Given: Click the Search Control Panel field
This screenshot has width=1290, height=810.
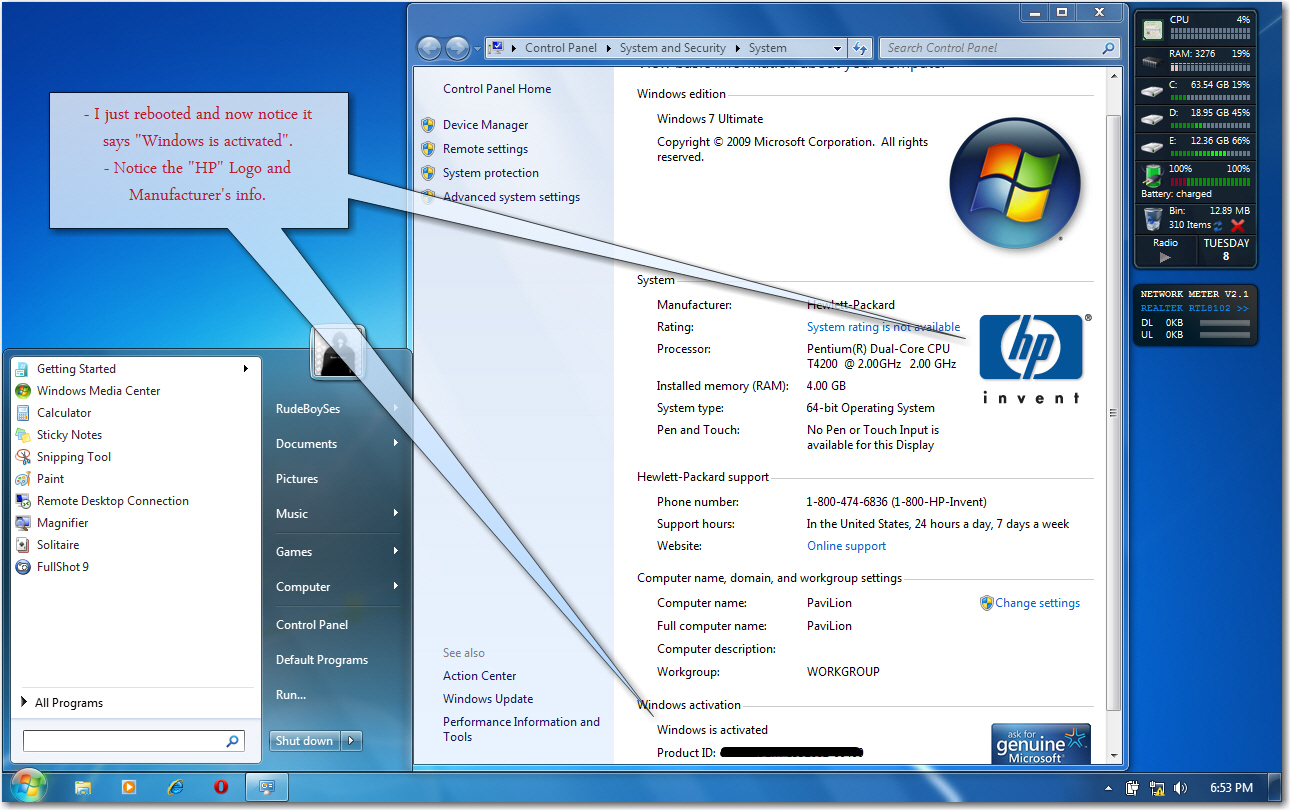Looking at the screenshot, I should pos(990,48).
